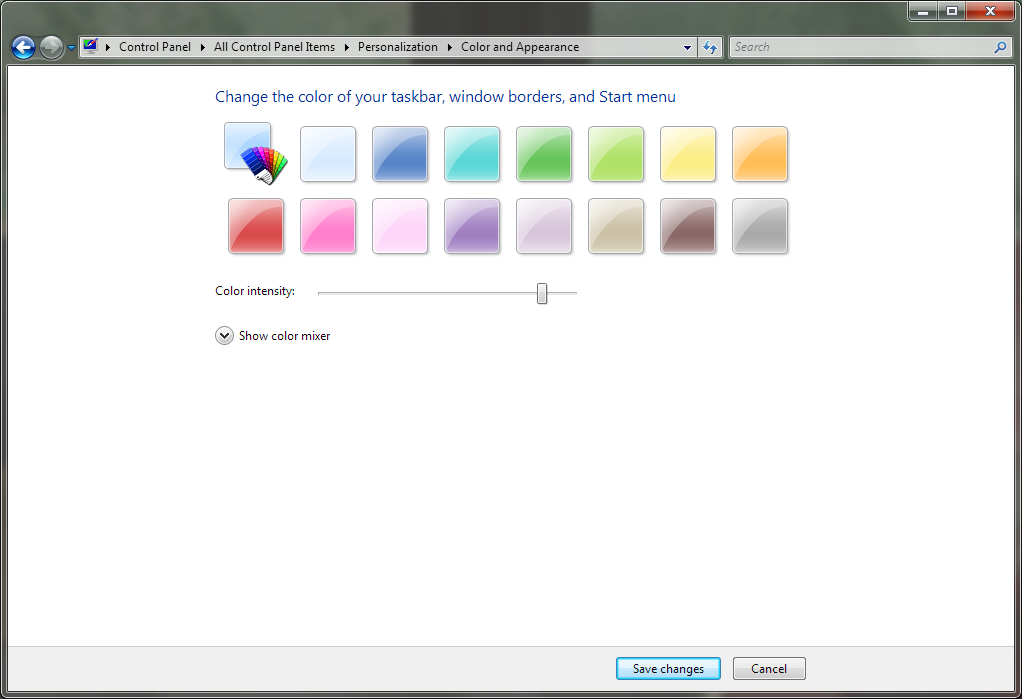Click the Save changes button
1022x699 pixels.
point(668,668)
